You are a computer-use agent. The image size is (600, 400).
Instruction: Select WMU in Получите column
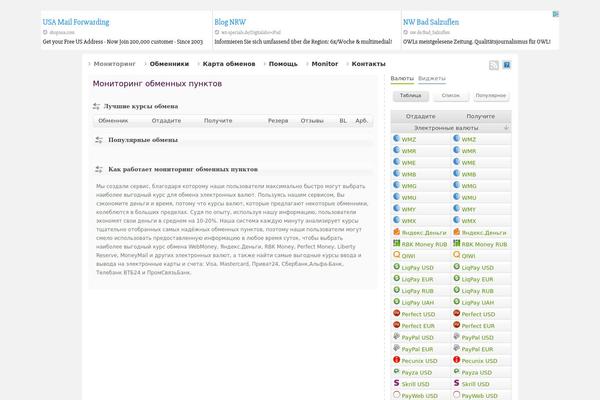(469, 198)
